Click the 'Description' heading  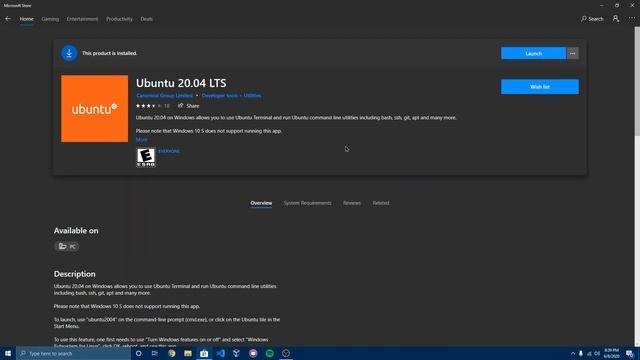[x=74, y=274]
